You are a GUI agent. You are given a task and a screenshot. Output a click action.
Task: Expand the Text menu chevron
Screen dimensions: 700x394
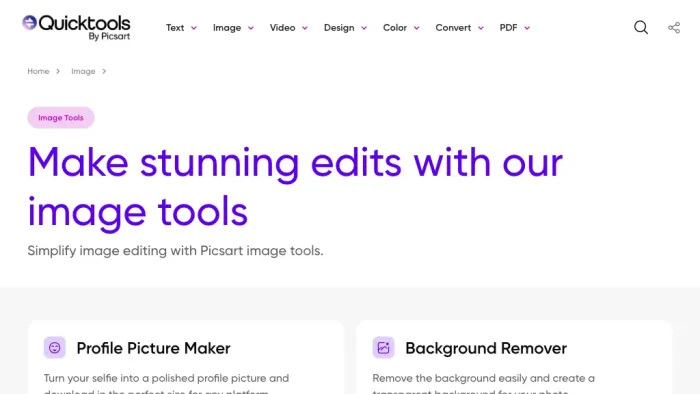194,28
